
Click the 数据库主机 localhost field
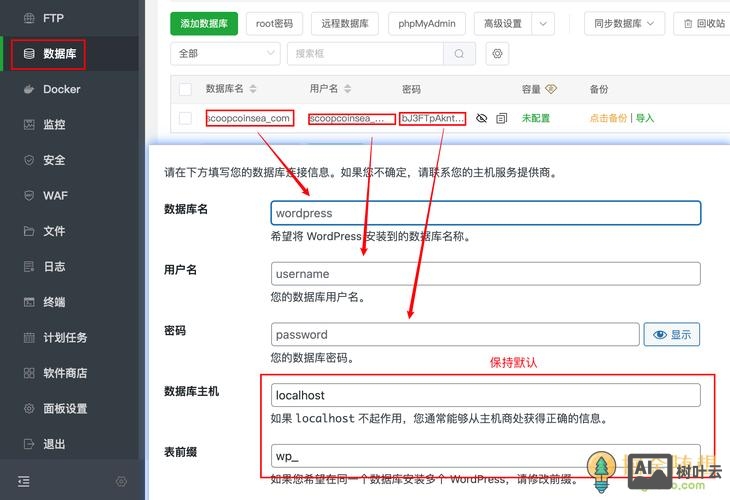pyautogui.click(x=486, y=395)
